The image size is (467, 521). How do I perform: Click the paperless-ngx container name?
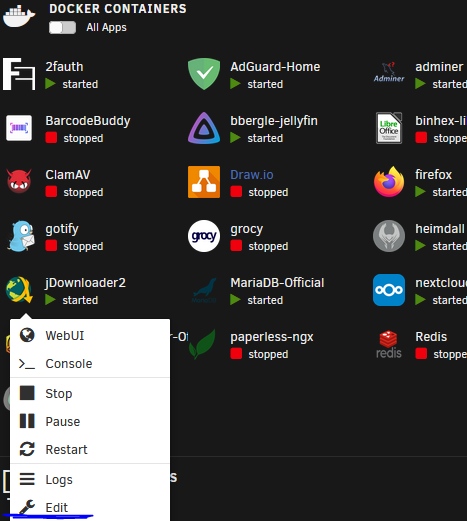coord(272,337)
